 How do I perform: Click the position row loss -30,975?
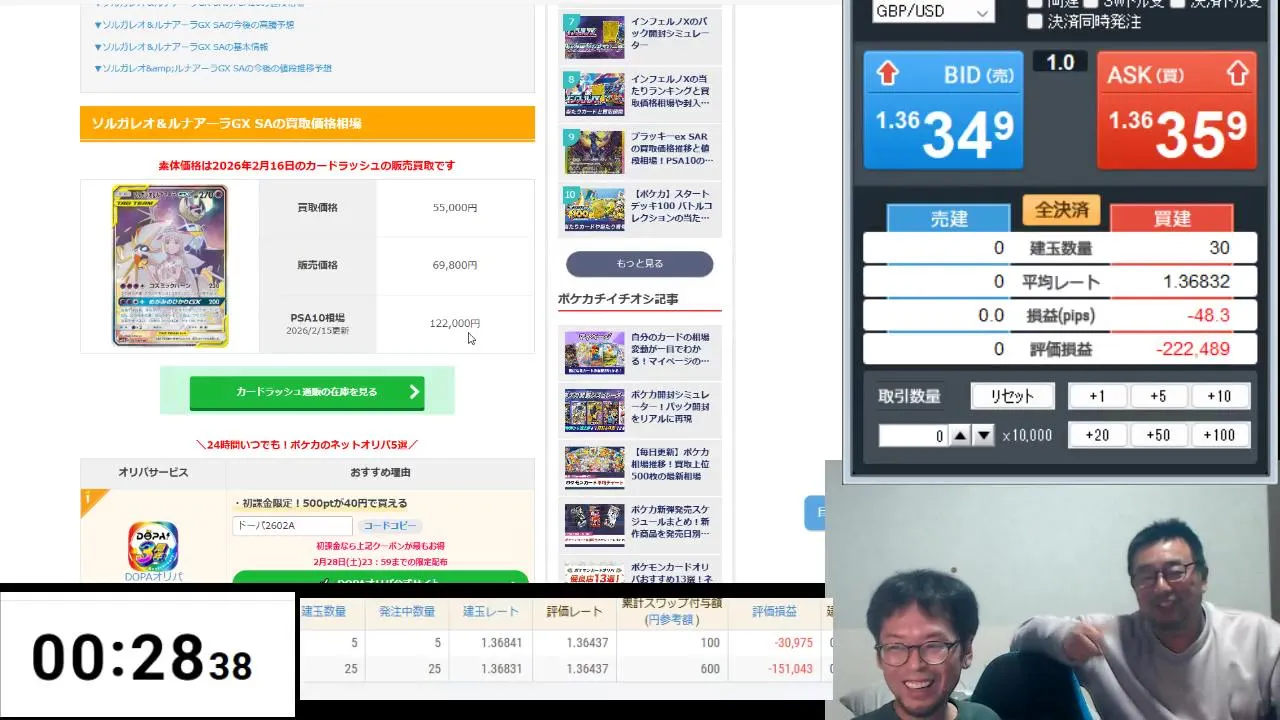coord(794,643)
